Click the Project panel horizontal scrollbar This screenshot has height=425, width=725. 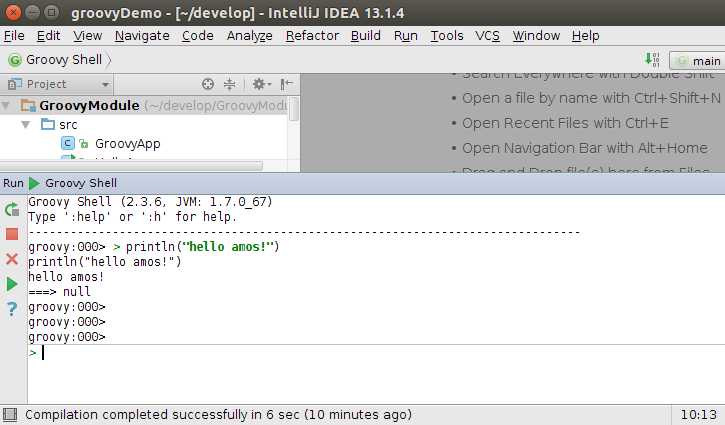[131, 166]
